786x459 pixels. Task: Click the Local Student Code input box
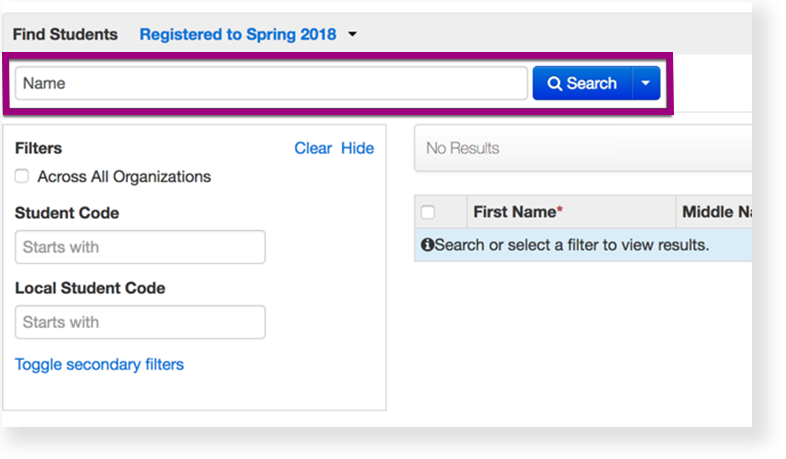140,322
